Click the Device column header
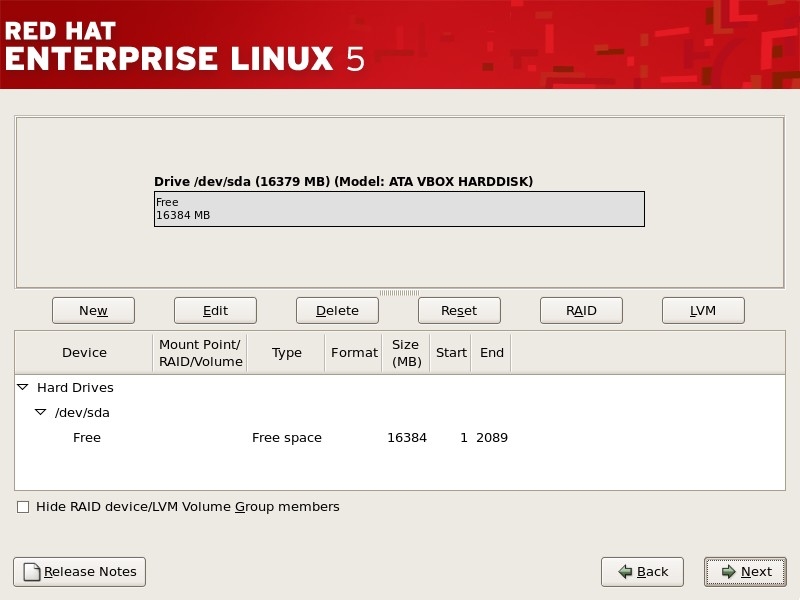This screenshot has width=800, height=600. 84,353
